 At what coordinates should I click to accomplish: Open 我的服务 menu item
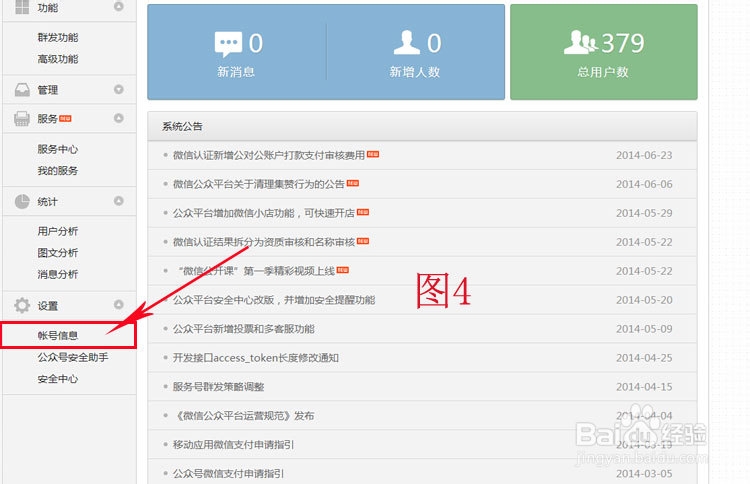58,171
